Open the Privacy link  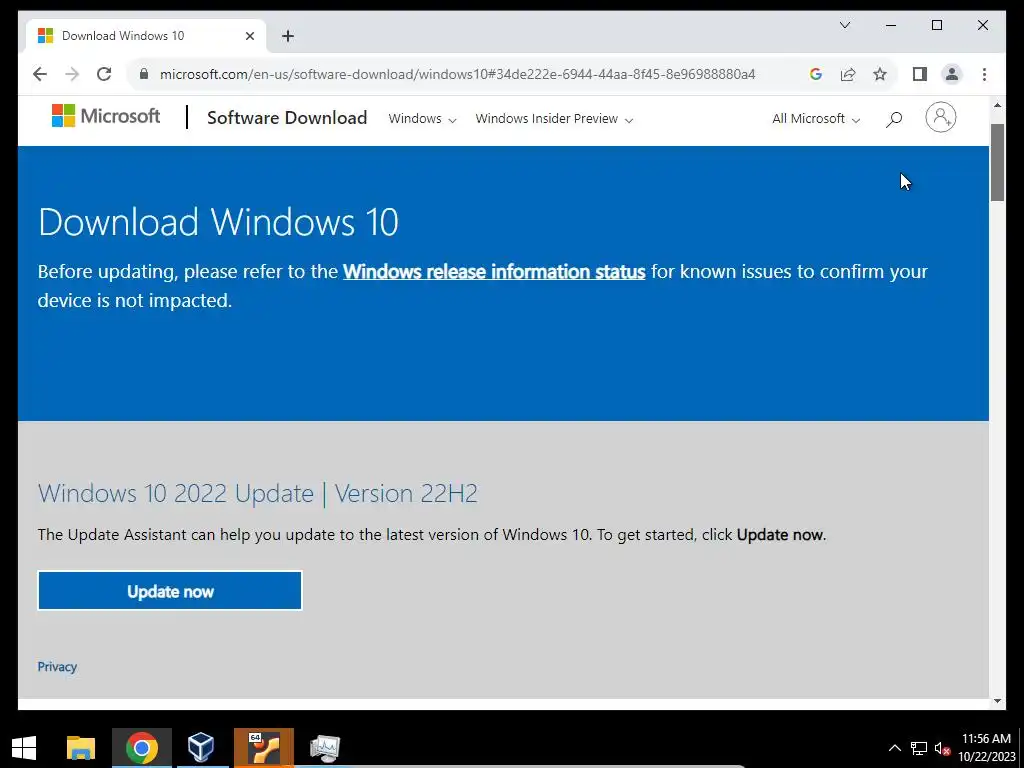point(57,667)
